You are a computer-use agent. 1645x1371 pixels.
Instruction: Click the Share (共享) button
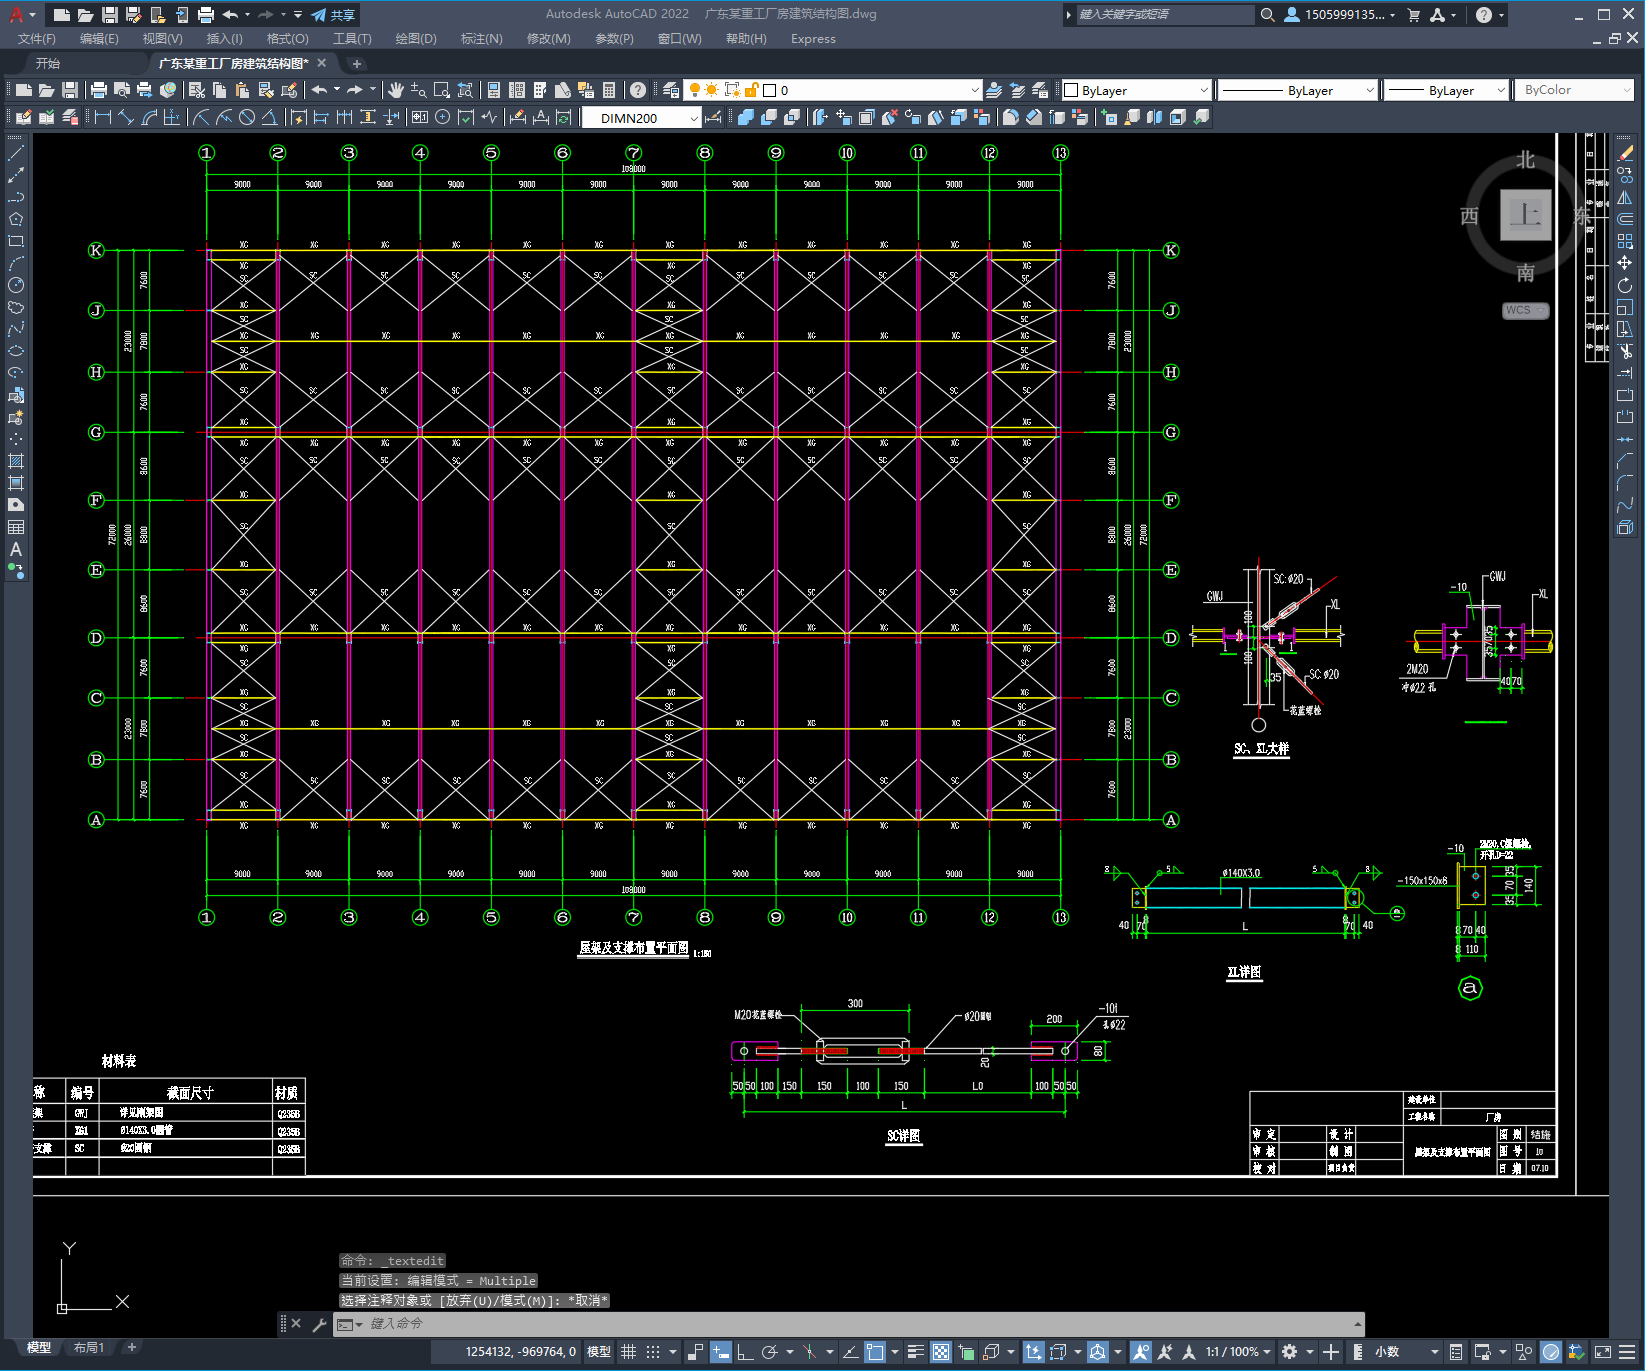tap(333, 14)
